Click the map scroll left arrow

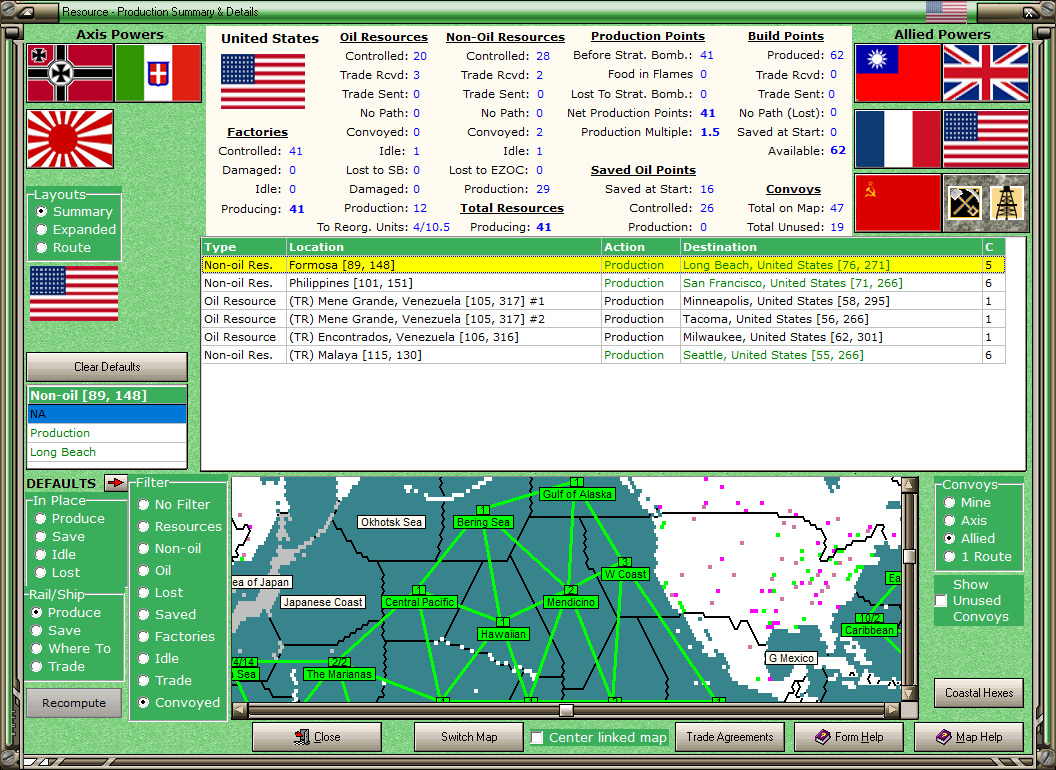(x=240, y=710)
